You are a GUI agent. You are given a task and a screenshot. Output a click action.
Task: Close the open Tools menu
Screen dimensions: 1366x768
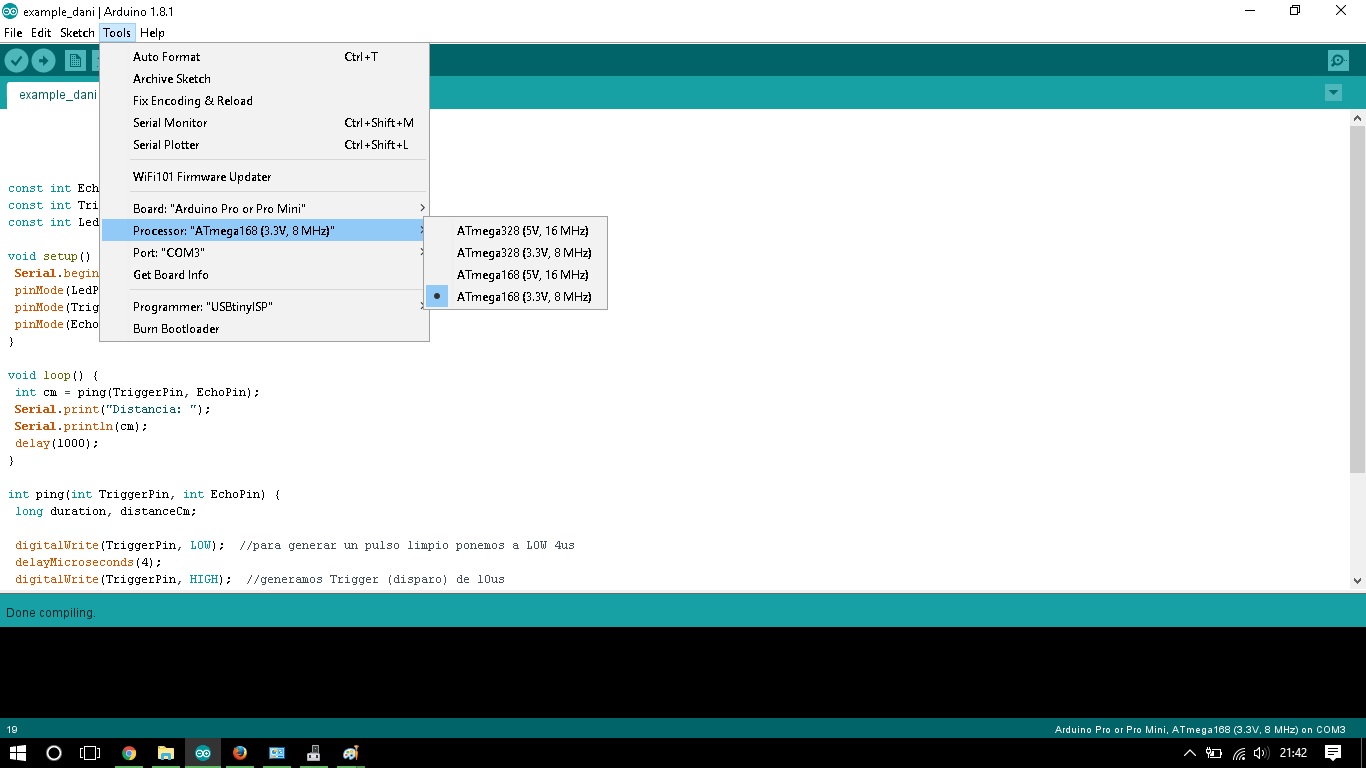pyautogui.click(x=117, y=33)
